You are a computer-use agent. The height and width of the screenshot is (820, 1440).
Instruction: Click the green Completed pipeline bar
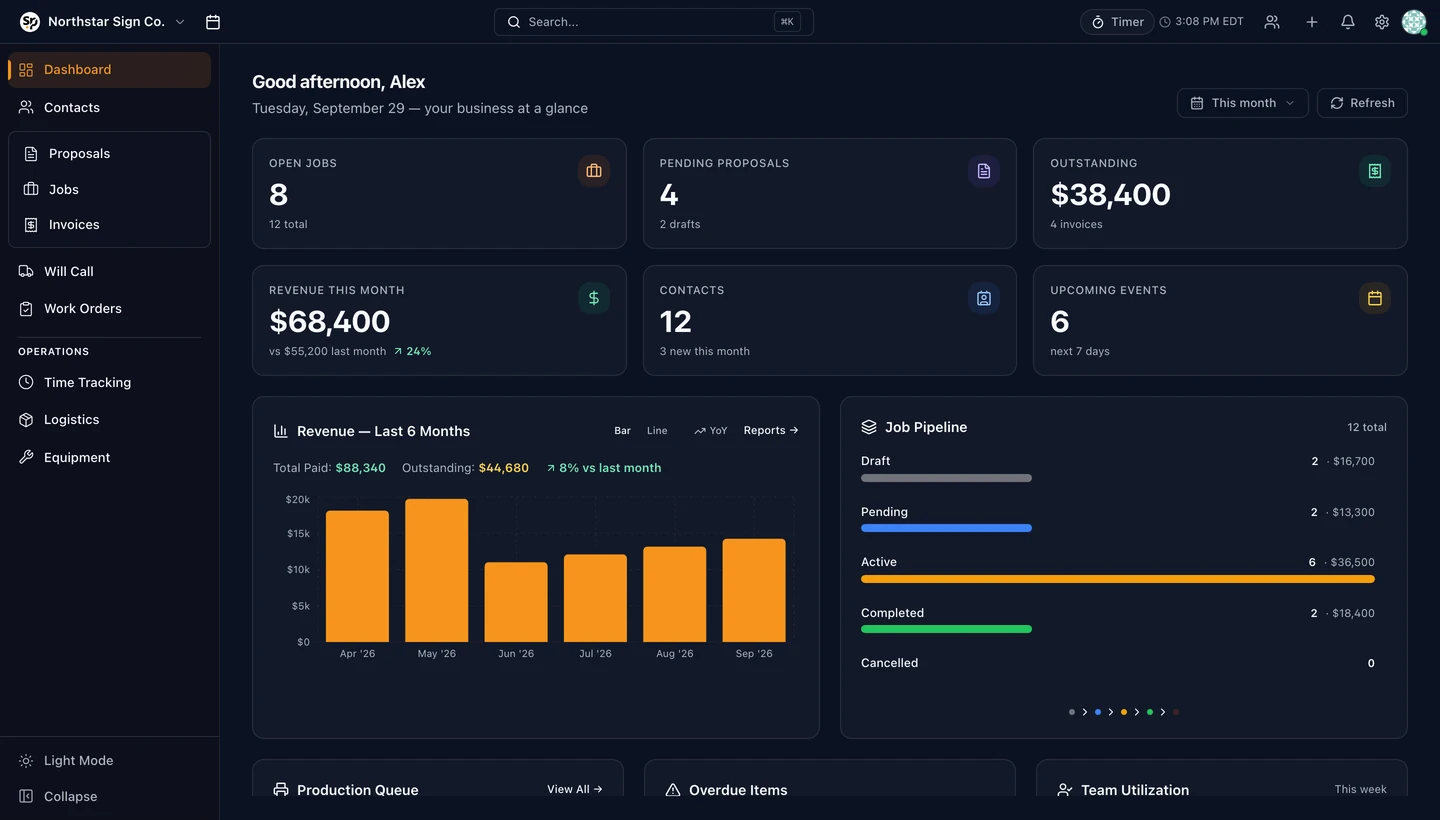click(x=946, y=629)
